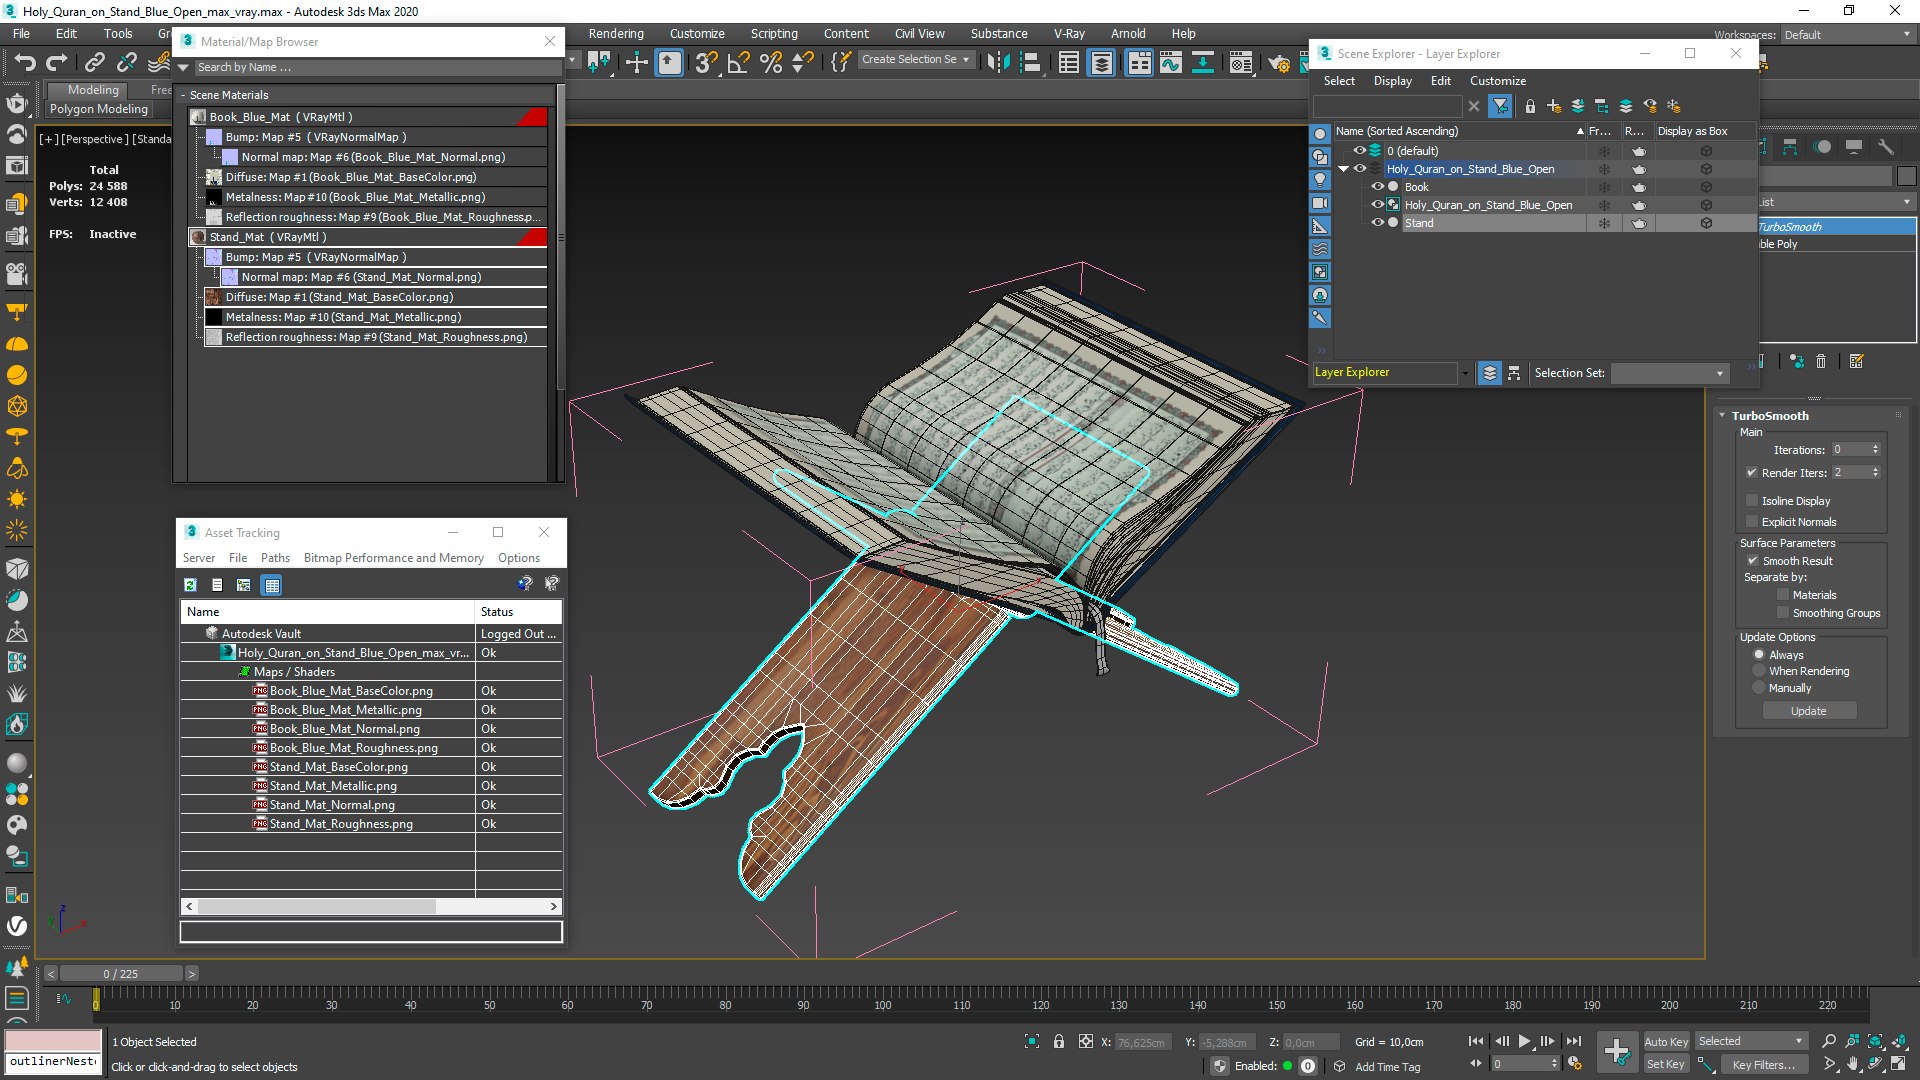The image size is (1920, 1080).
Task: Click the Auto Key button
Action: [1666, 1042]
